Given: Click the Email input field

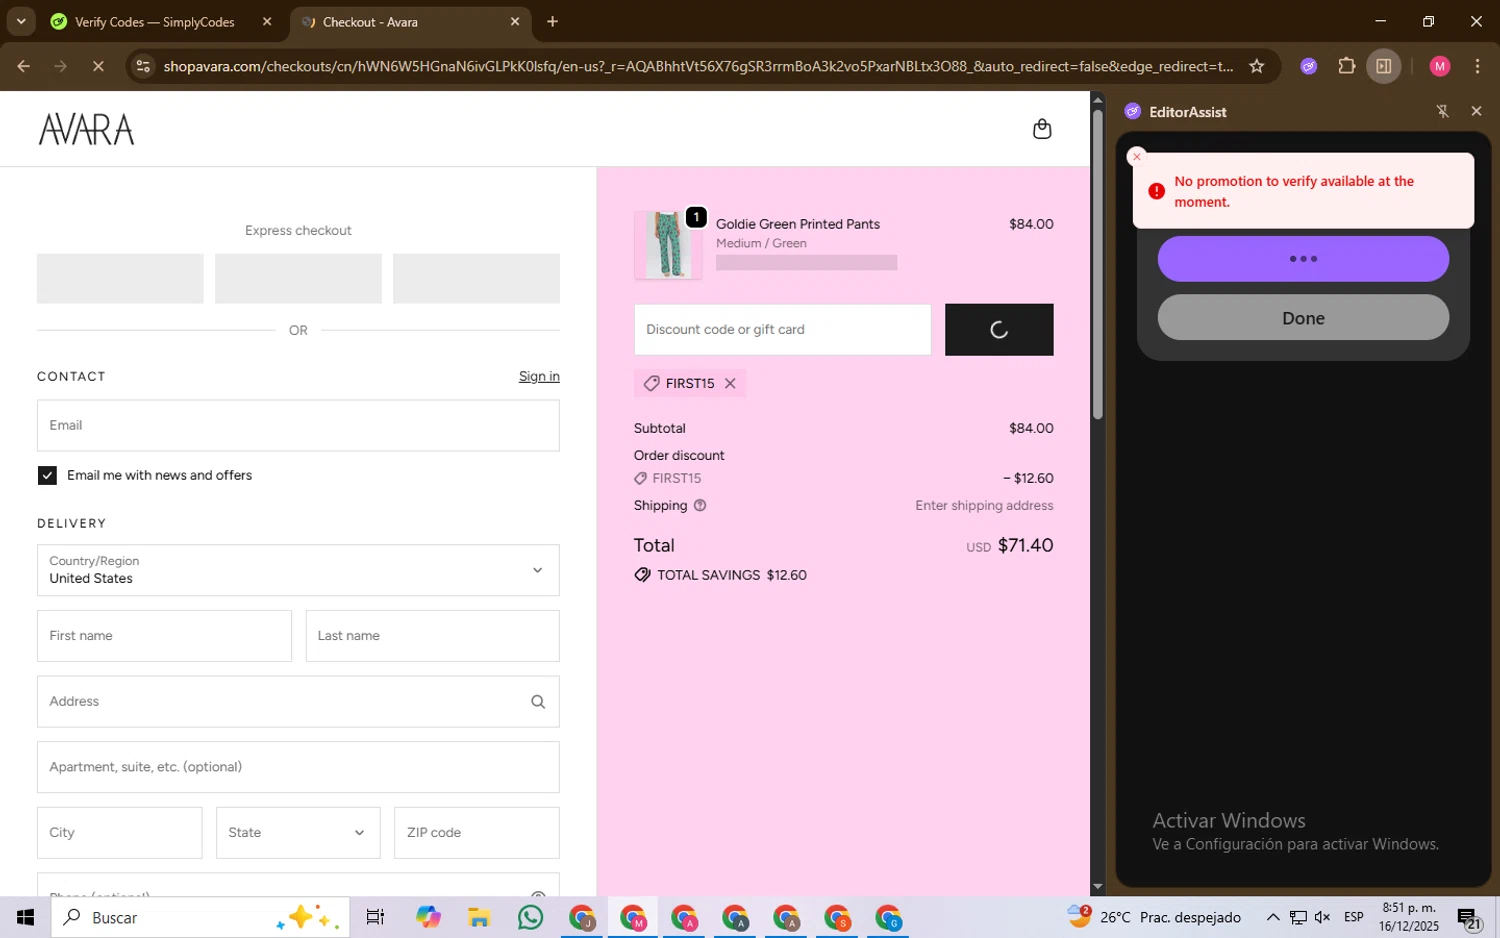Looking at the screenshot, I should click(x=298, y=426).
